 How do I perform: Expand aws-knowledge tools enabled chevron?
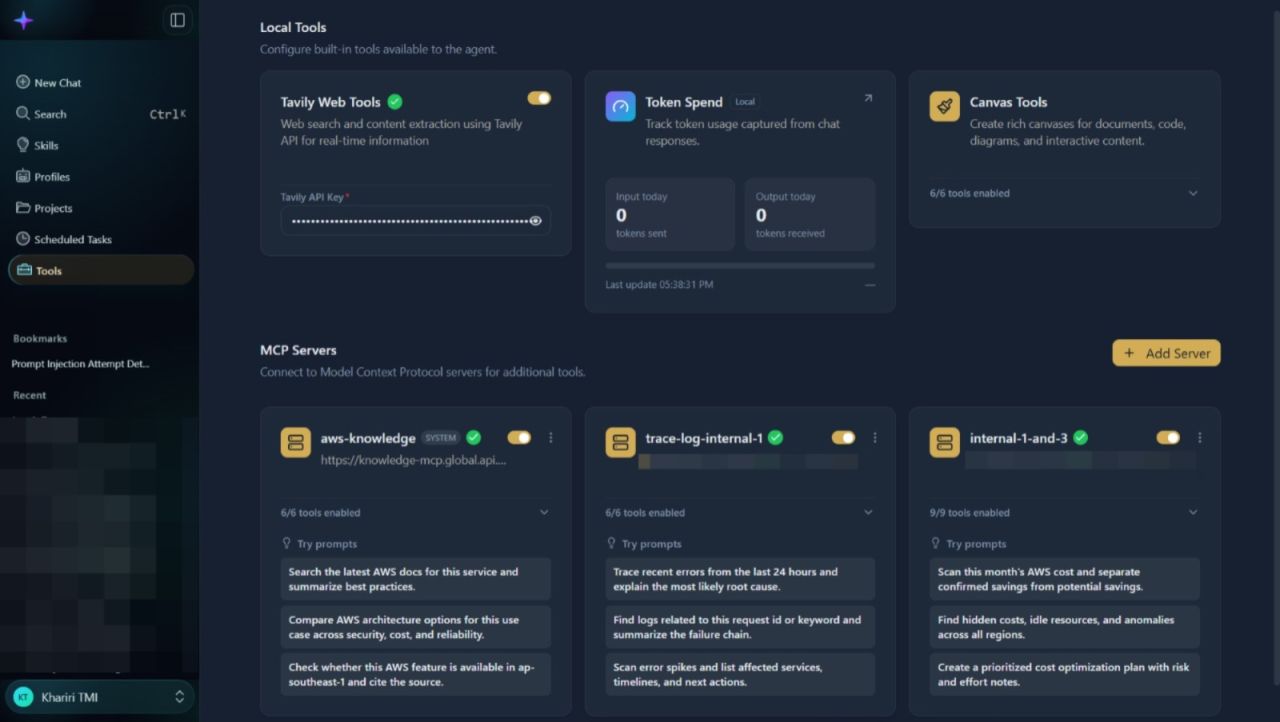tap(544, 513)
